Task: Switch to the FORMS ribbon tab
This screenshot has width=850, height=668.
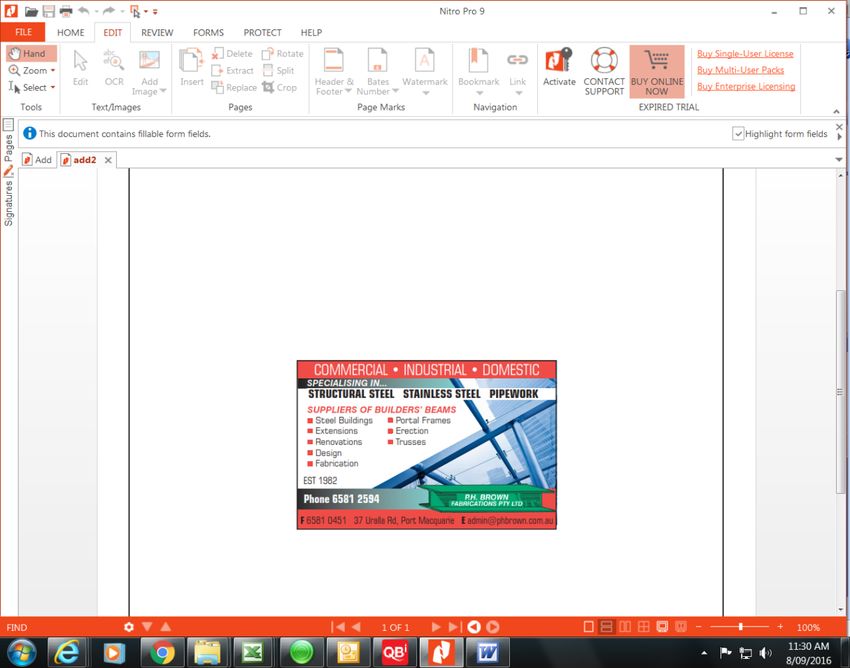Action: (x=208, y=33)
